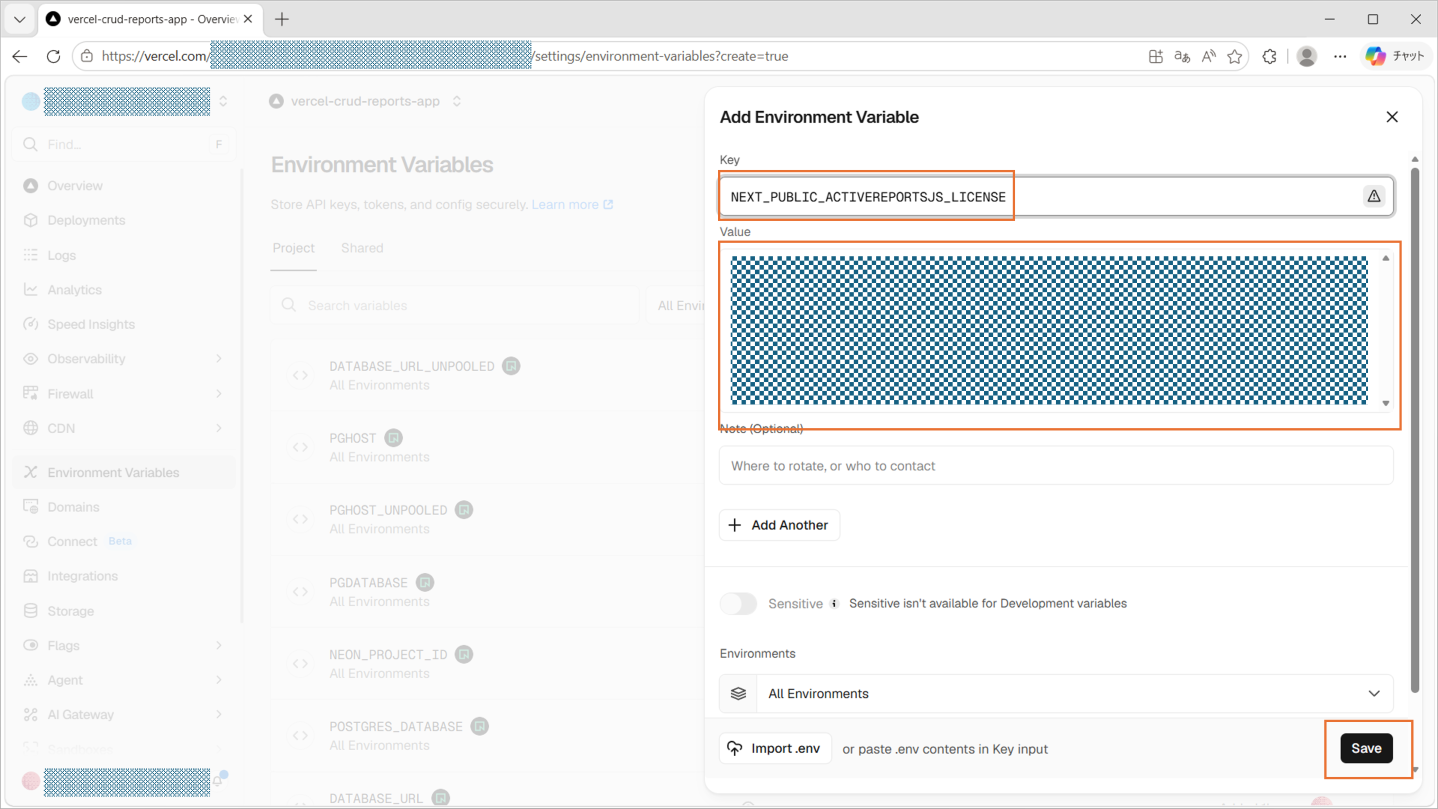
Task: Click the Observability eye icon
Action: [31, 359]
